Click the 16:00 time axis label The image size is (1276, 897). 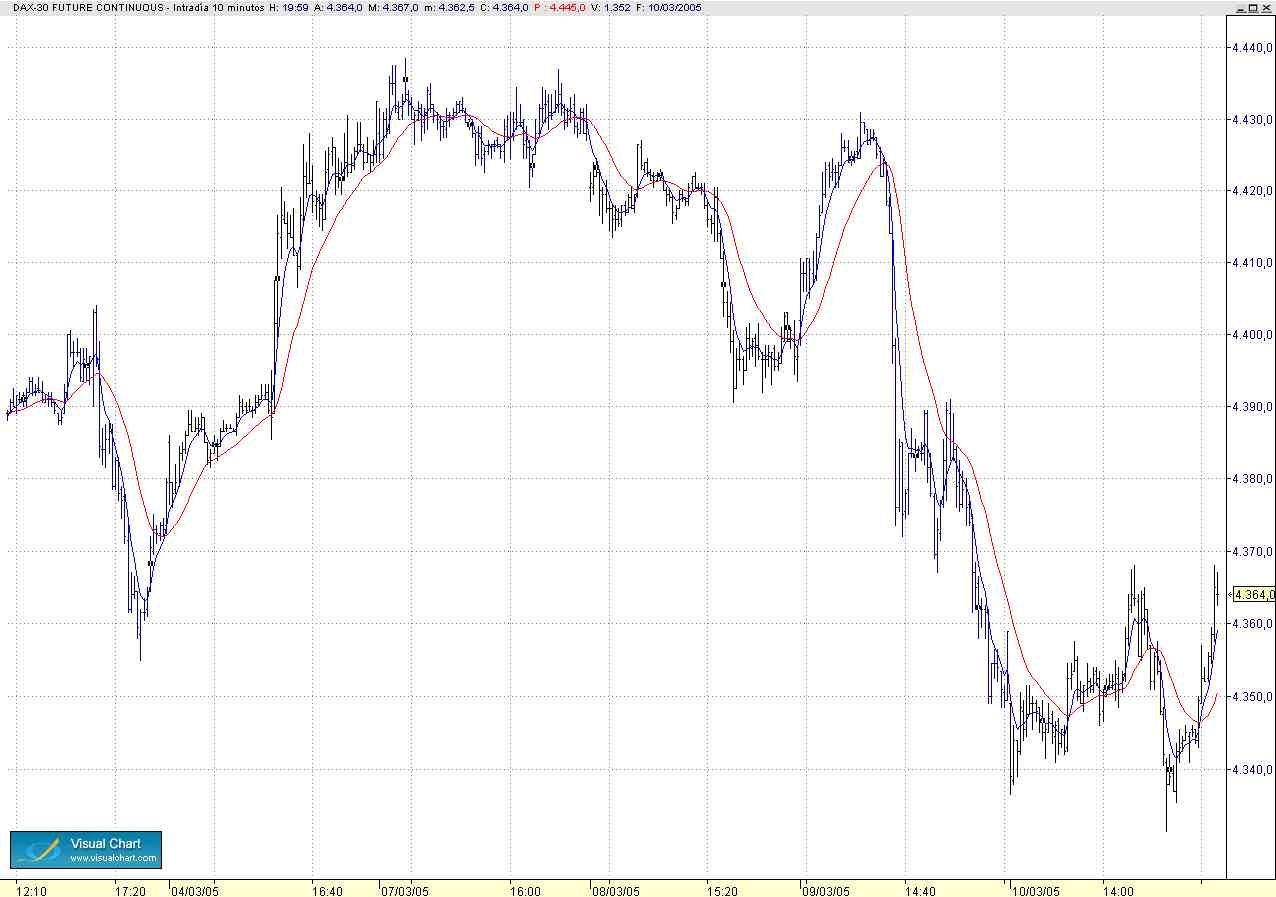pyautogui.click(x=525, y=890)
